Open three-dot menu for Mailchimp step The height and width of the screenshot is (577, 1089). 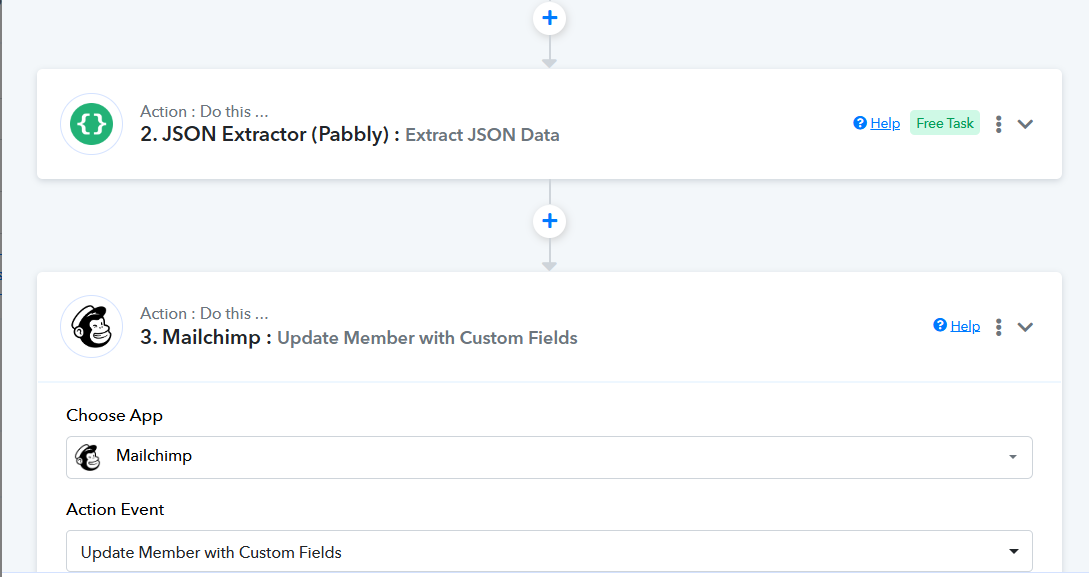(x=998, y=327)
